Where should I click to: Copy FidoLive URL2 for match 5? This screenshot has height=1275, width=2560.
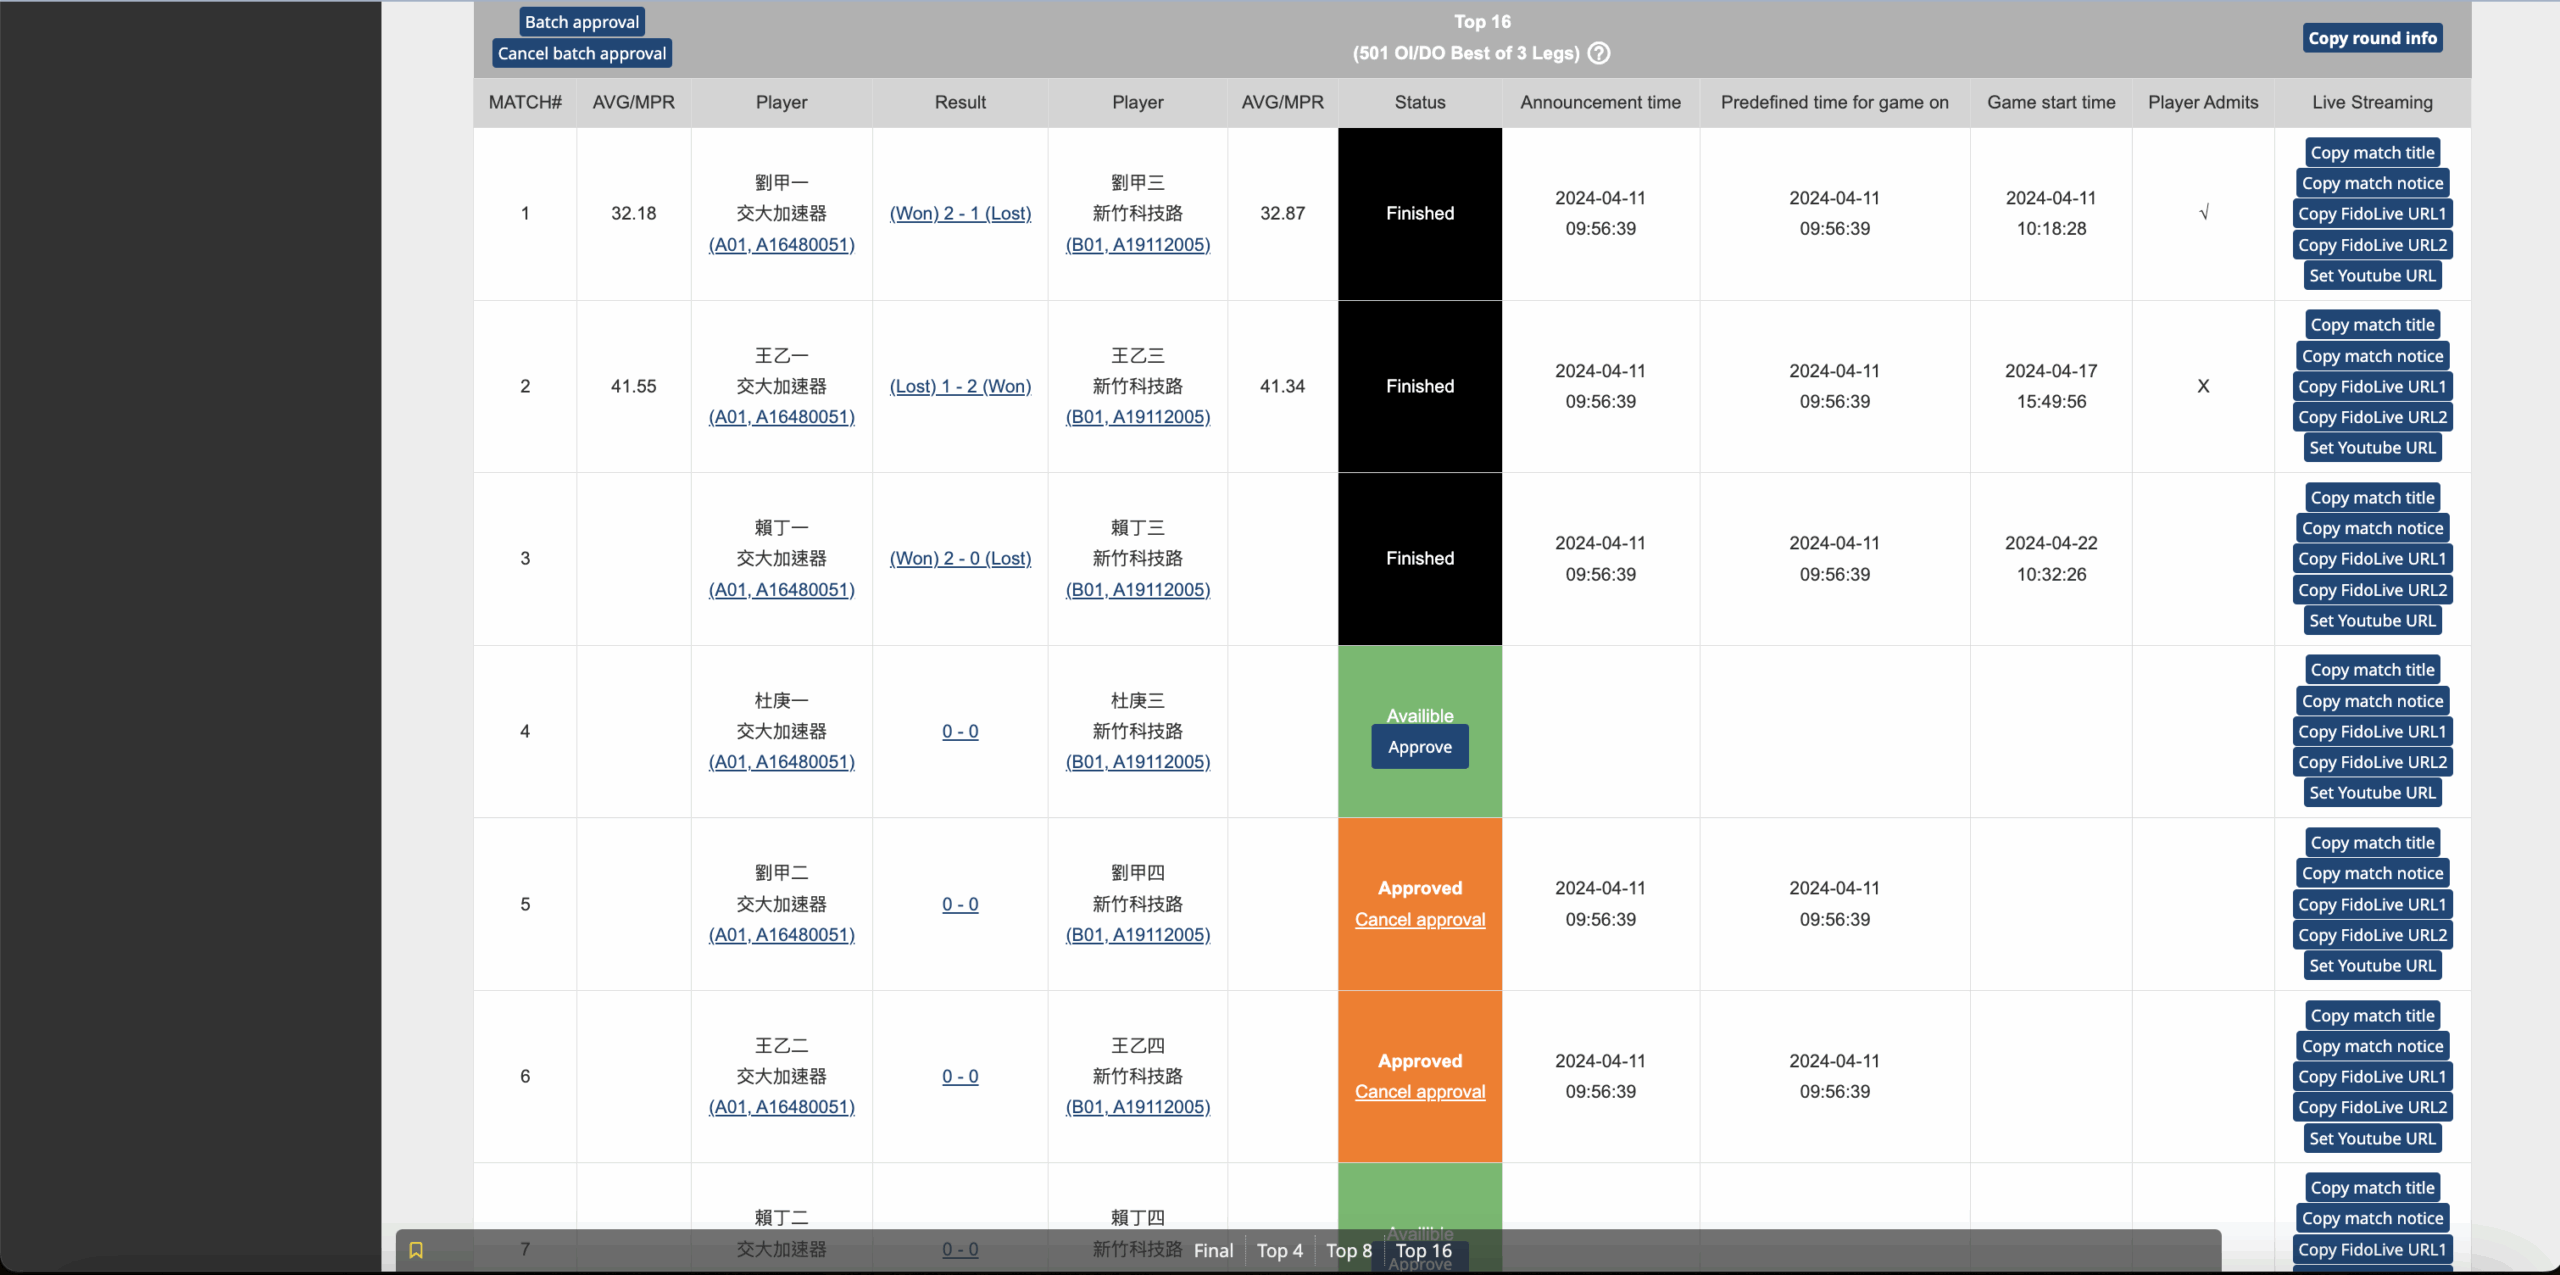(2372, 935)
